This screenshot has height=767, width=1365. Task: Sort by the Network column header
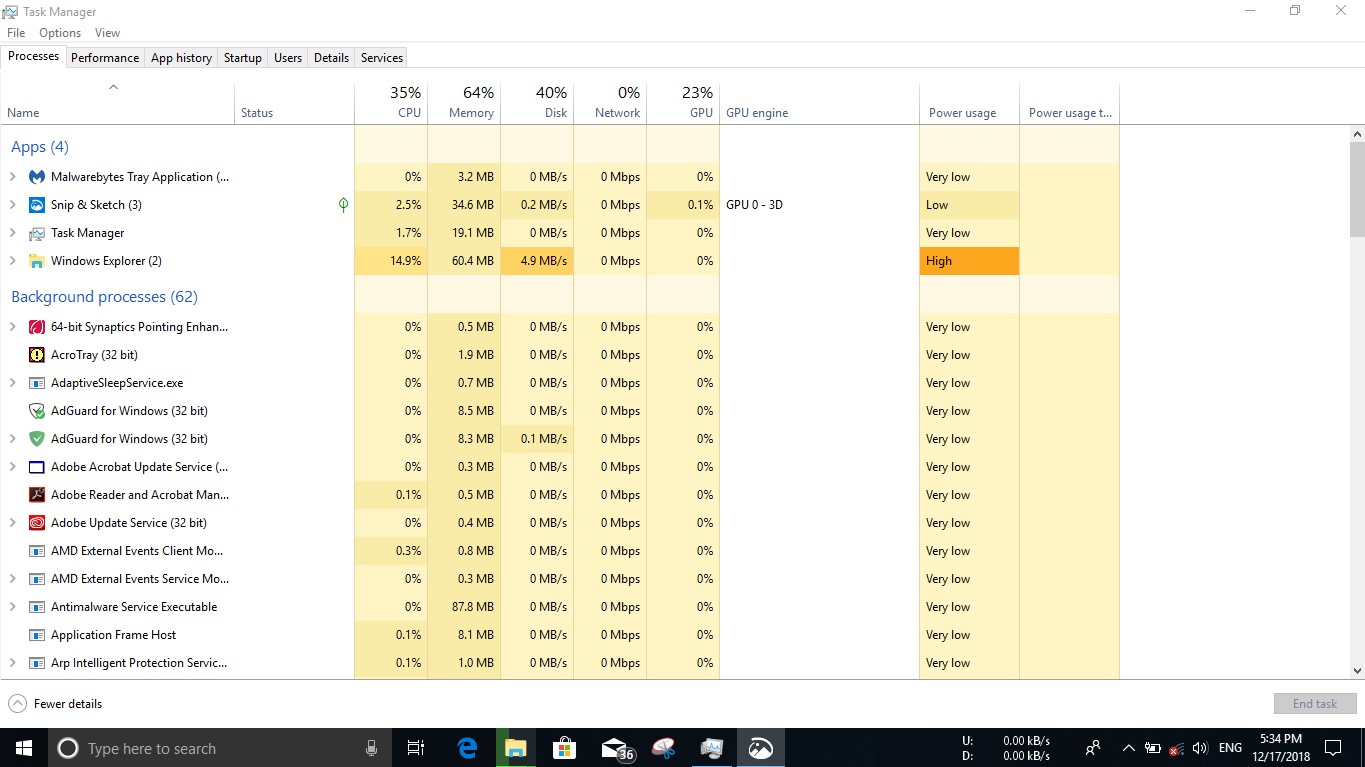[x=610, y=102]
